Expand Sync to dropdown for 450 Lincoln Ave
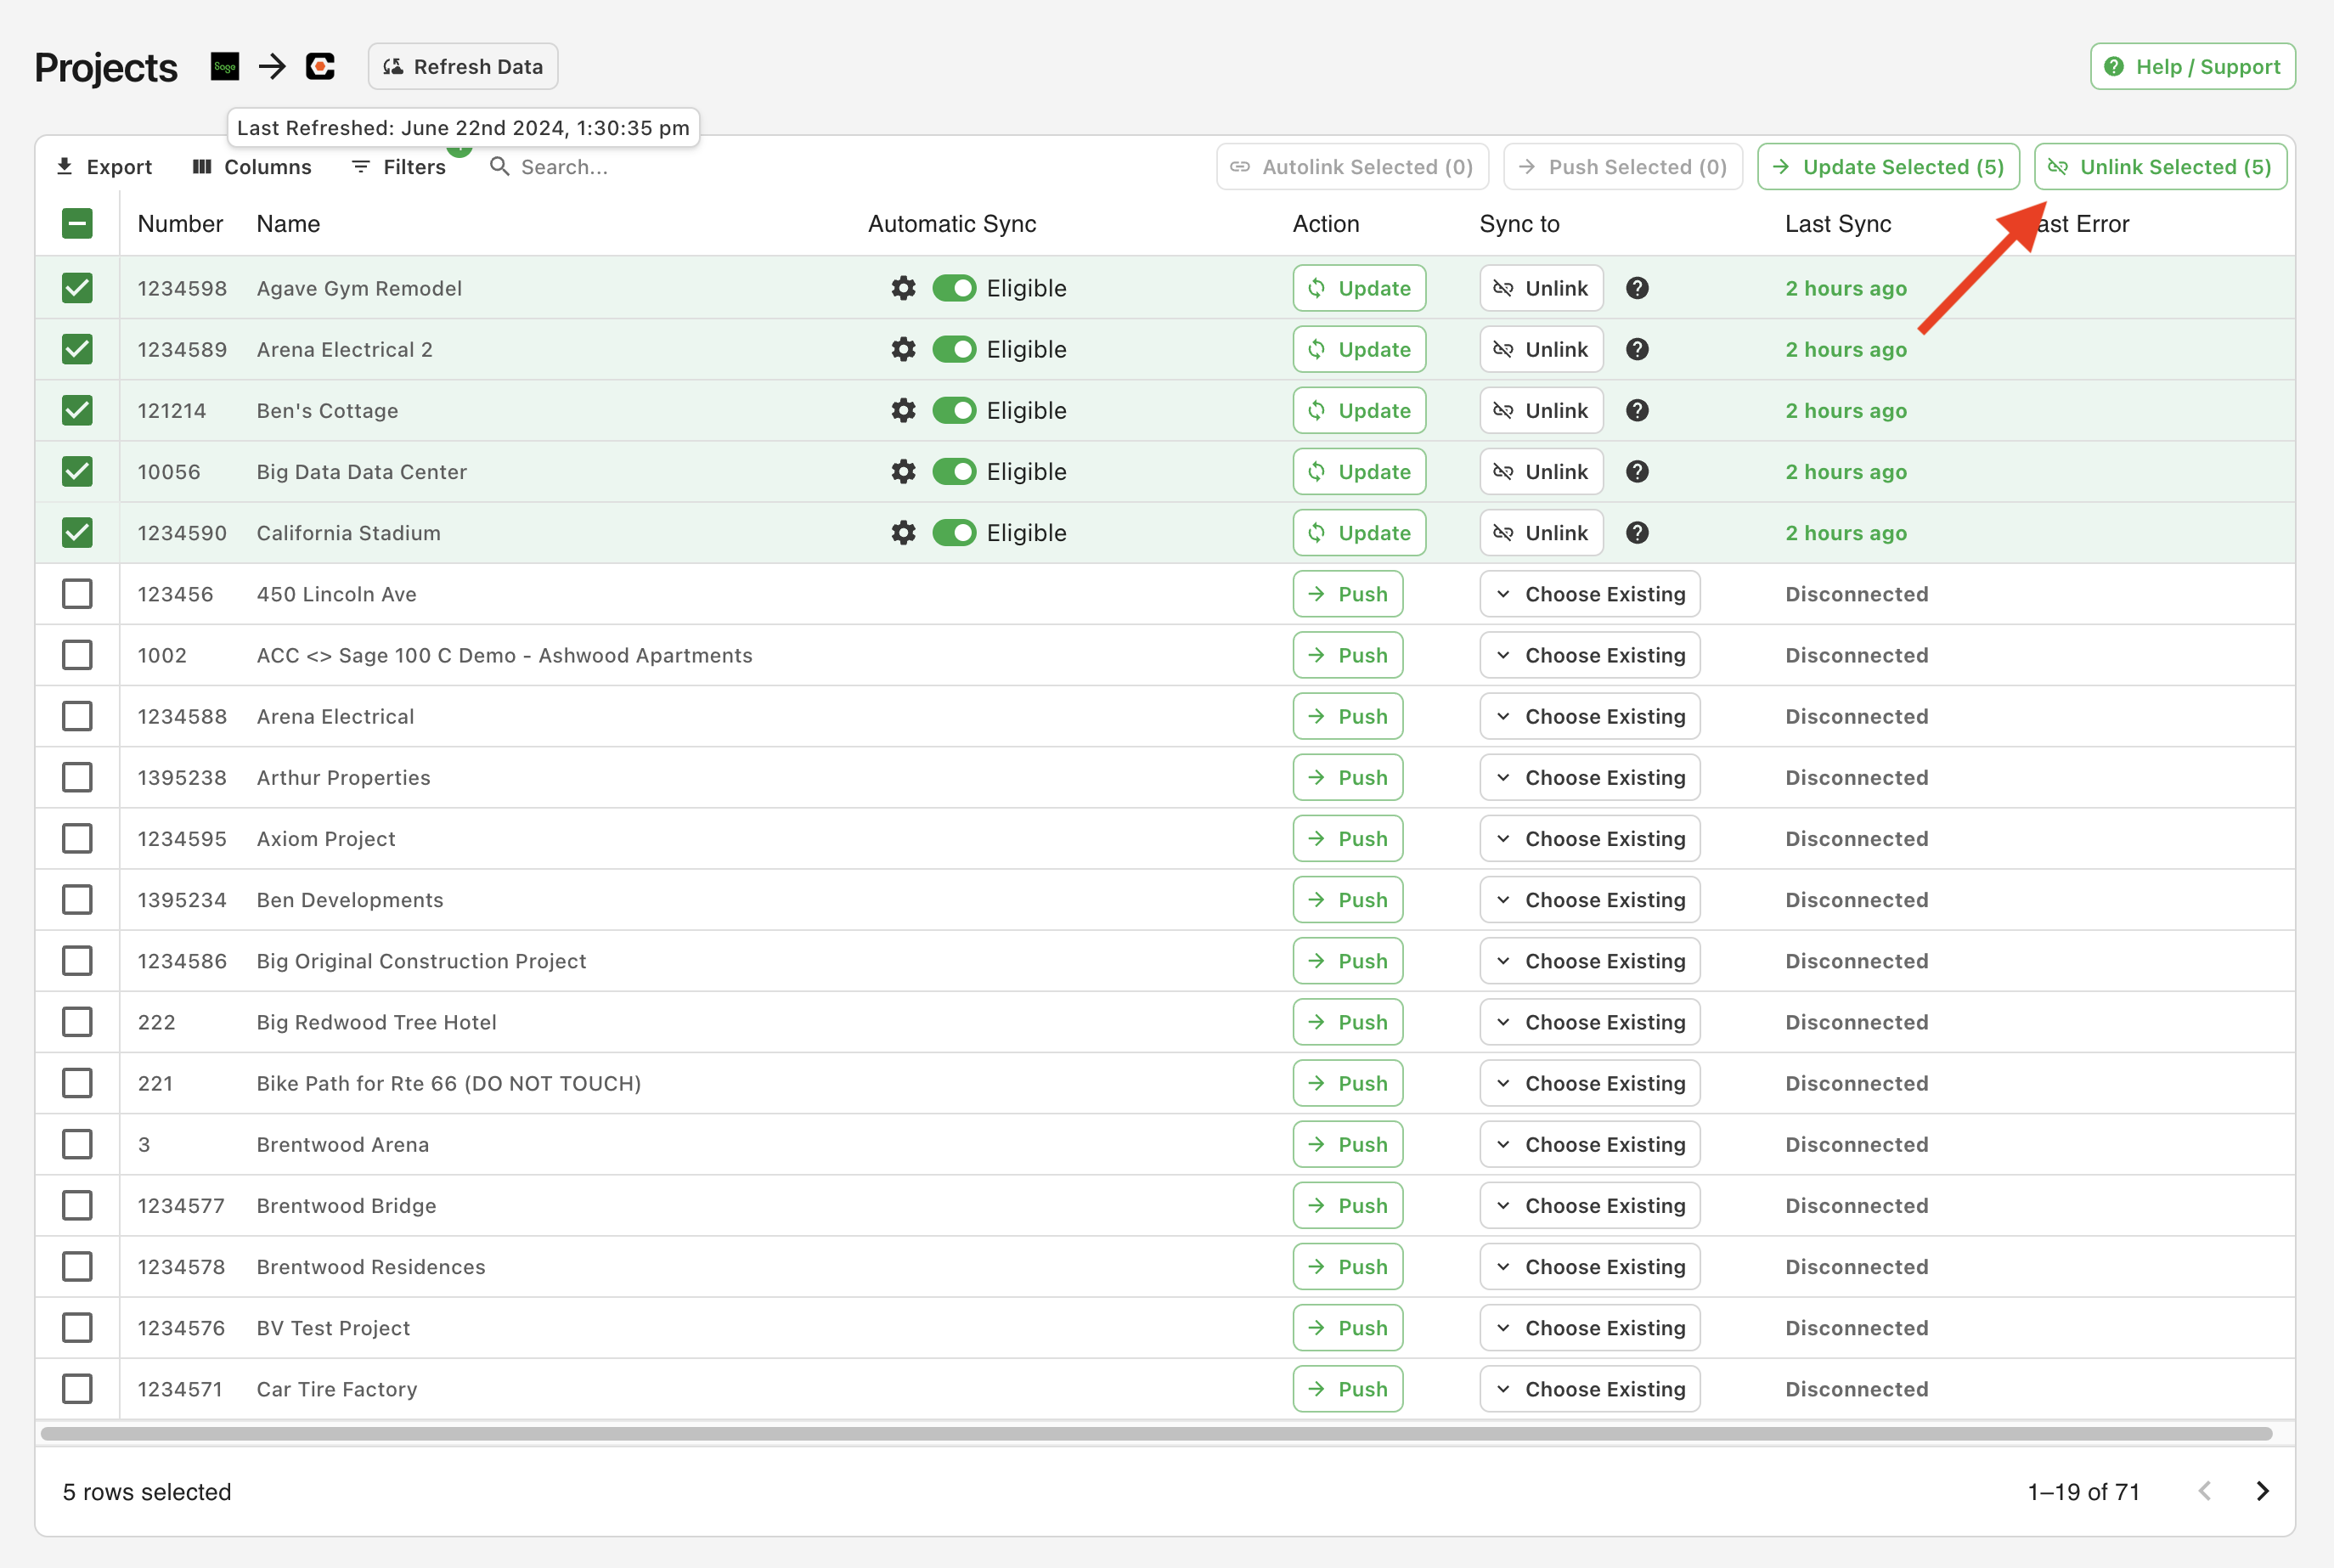2334x1568 pixels. (x=1593, y=593)
